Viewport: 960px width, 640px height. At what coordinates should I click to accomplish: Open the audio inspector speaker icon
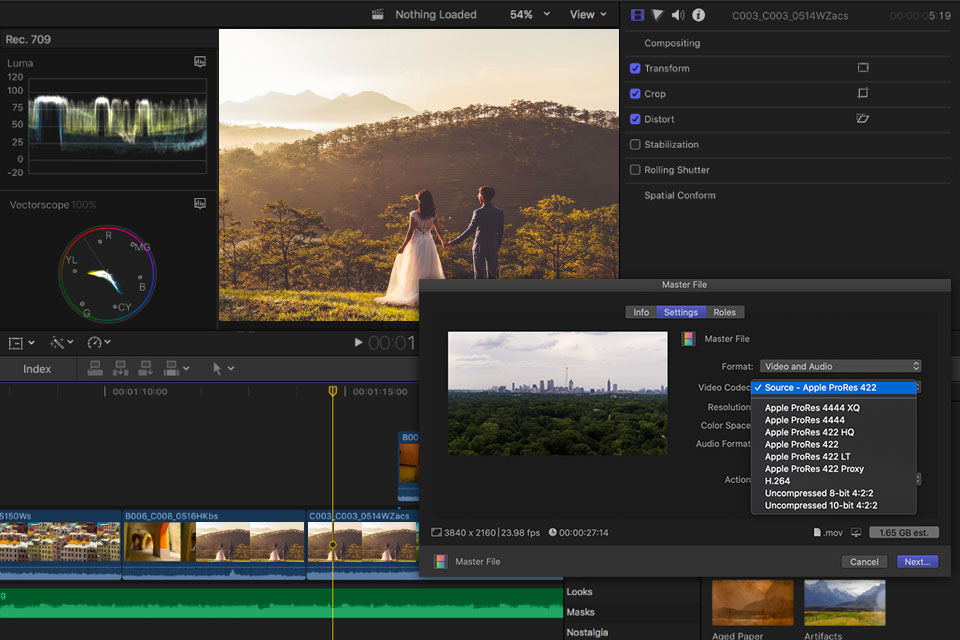[678, 15]
